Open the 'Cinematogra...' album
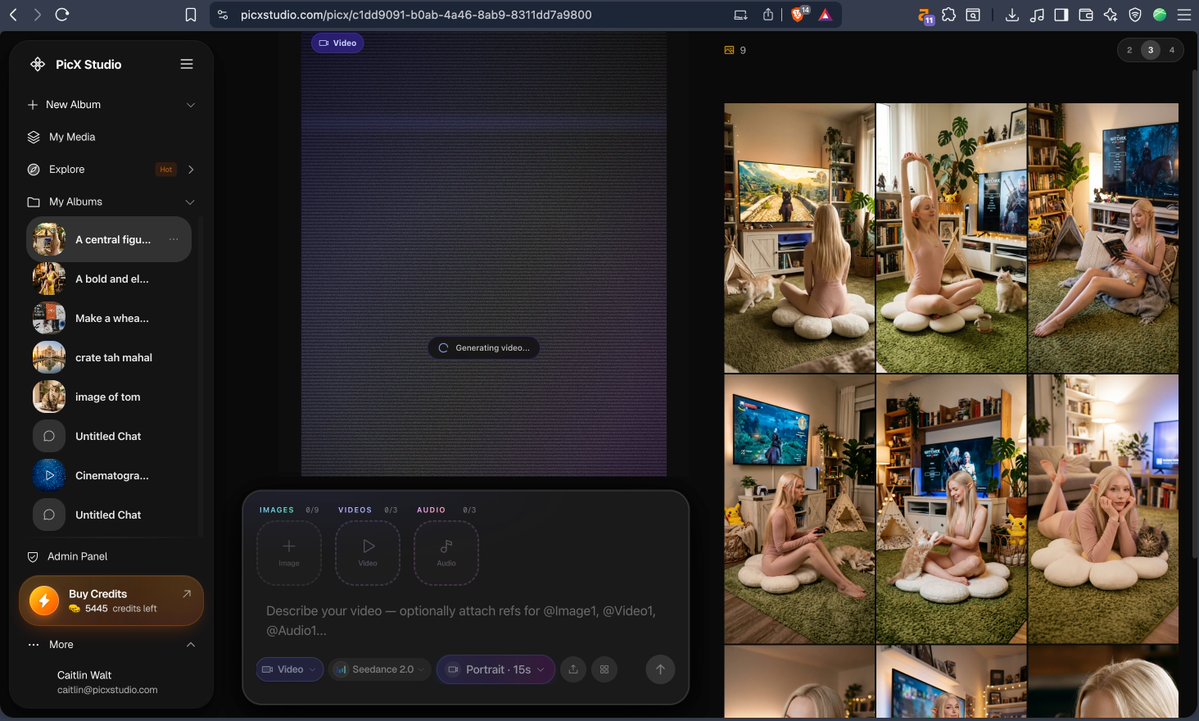Viewport: 1199px width, 721px height. pos(109,476)
